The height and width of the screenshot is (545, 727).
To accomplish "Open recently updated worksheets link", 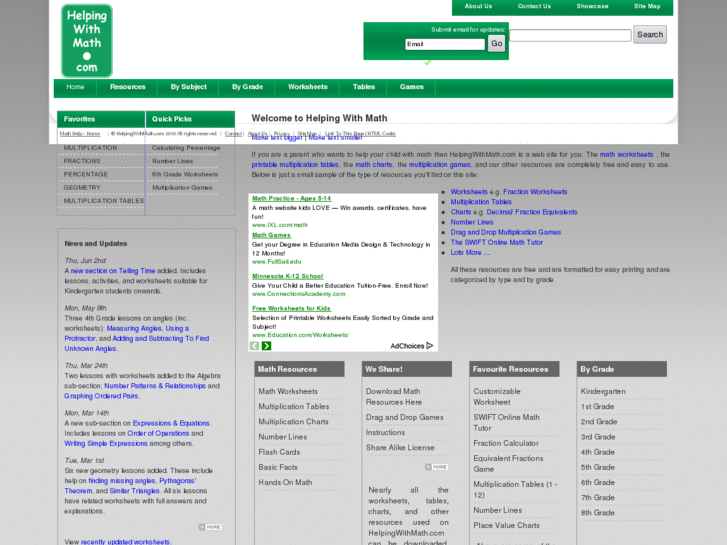I will click(125, 542).
